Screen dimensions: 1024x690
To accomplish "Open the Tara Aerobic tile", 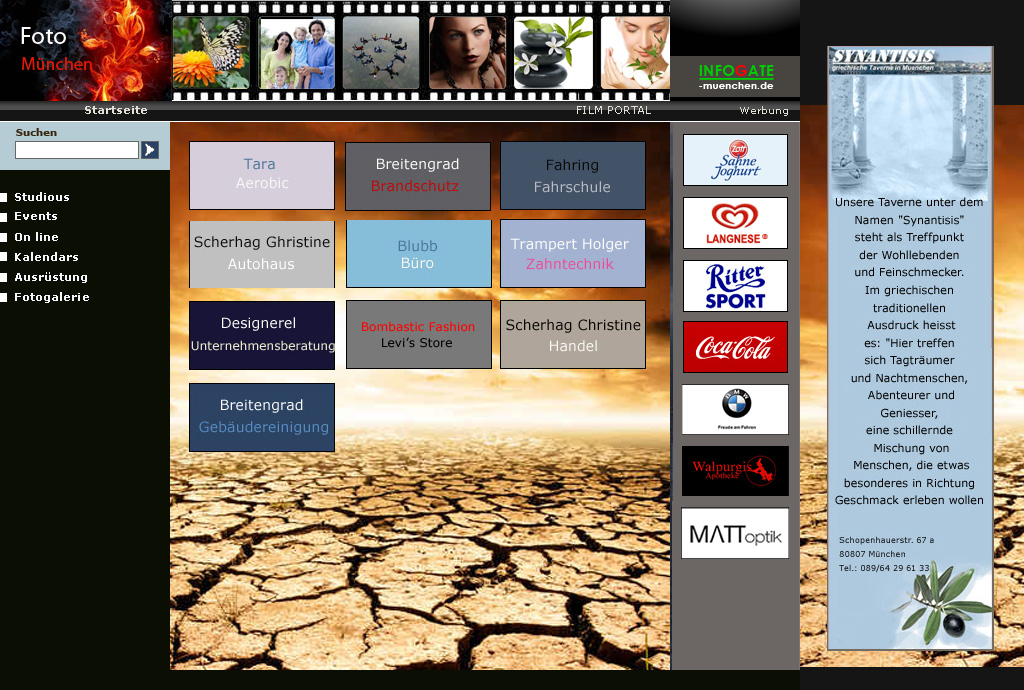I will (x=262, y=176).
